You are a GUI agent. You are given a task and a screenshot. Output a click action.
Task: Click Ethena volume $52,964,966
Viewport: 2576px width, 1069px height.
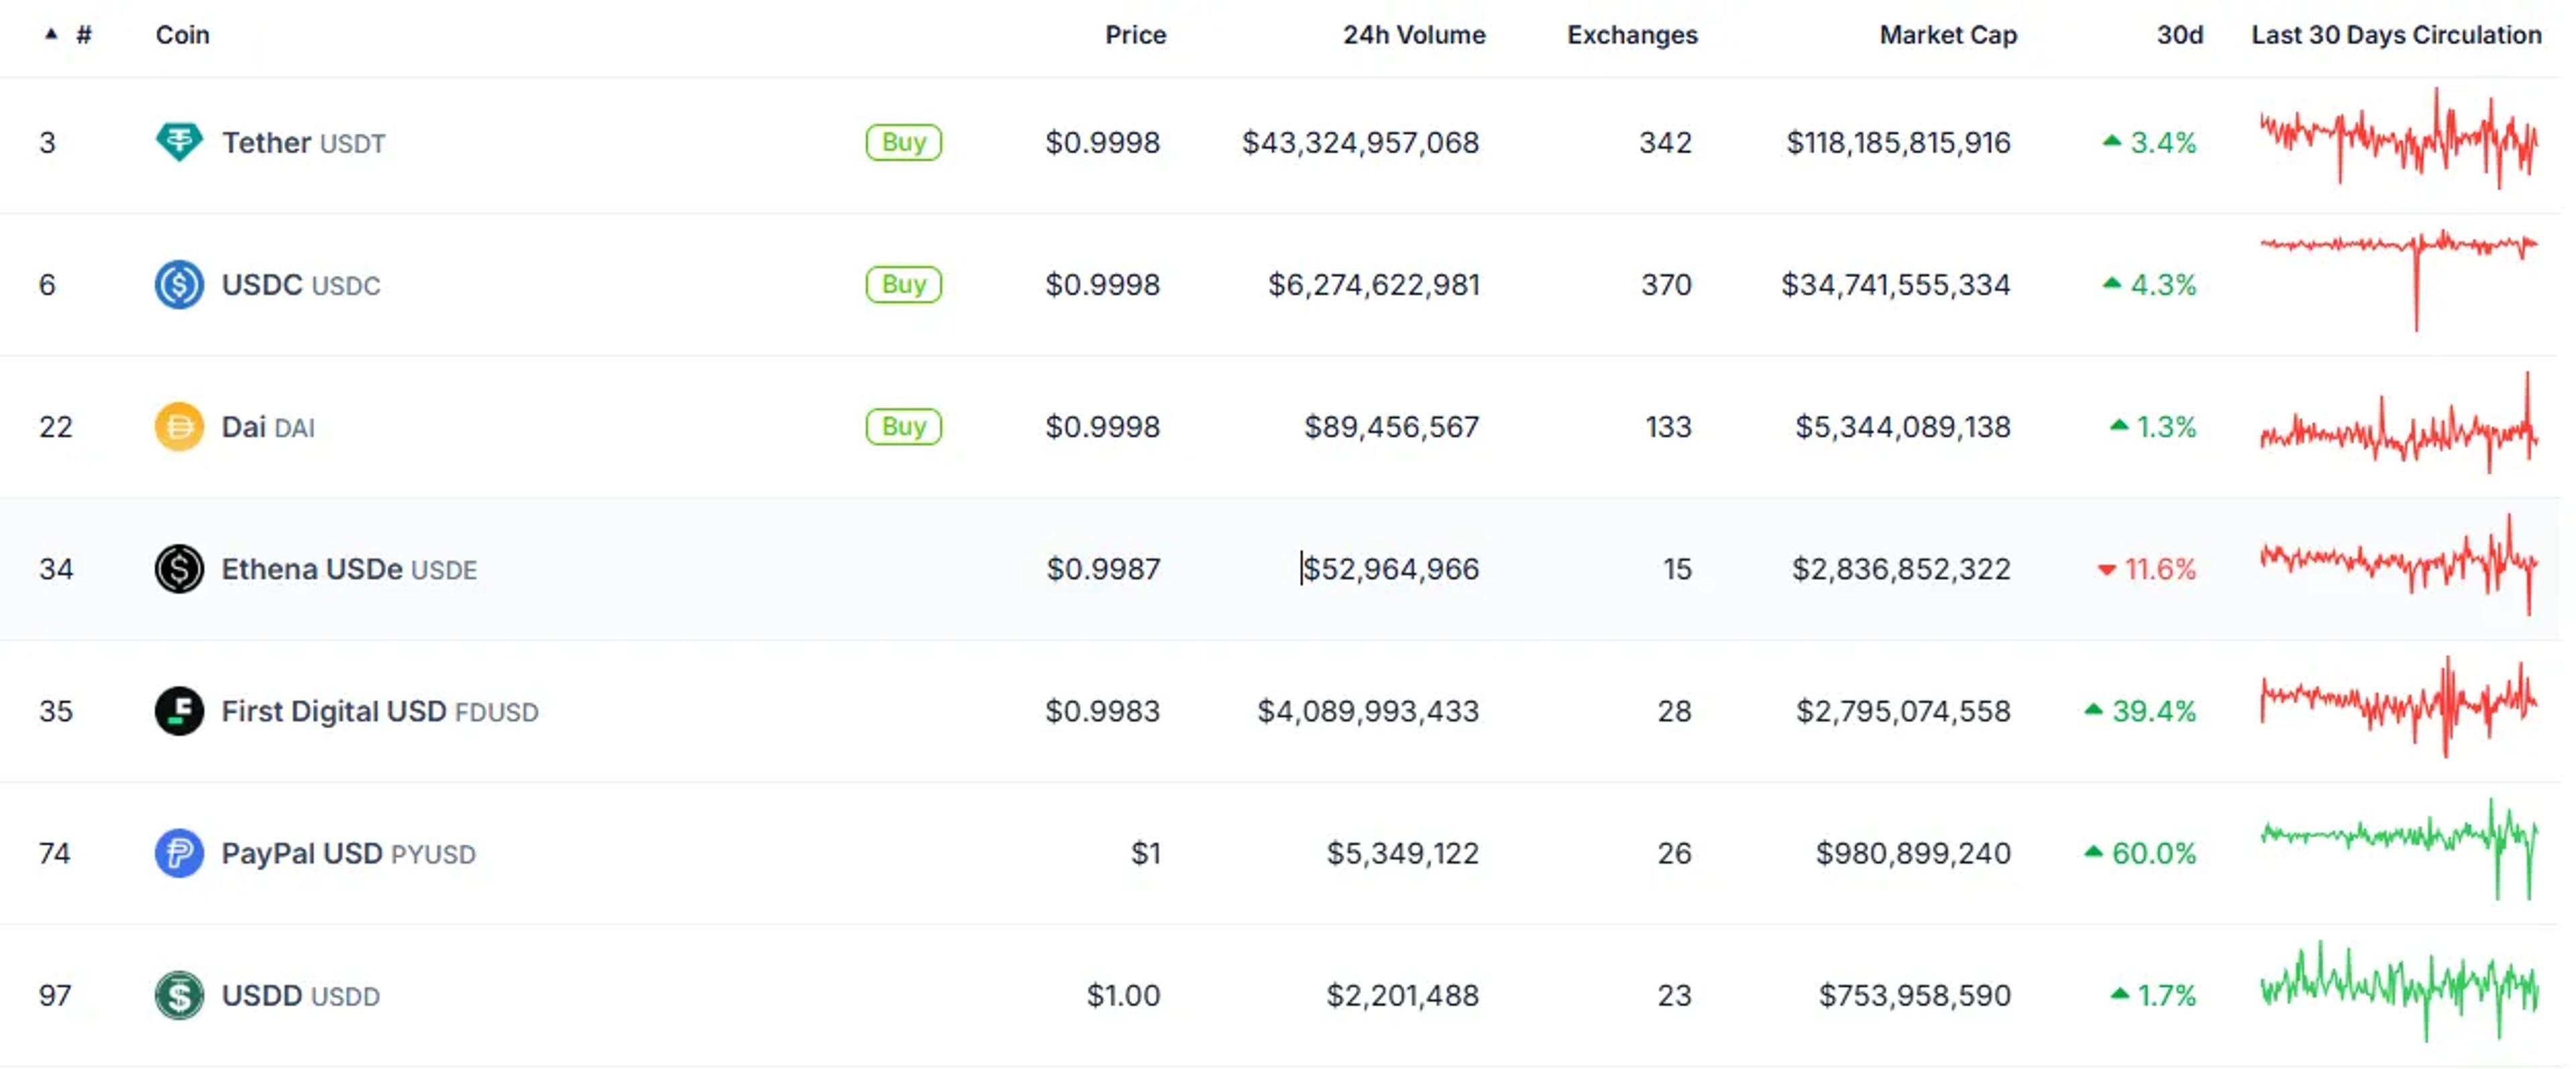[x=1391, y=569]
